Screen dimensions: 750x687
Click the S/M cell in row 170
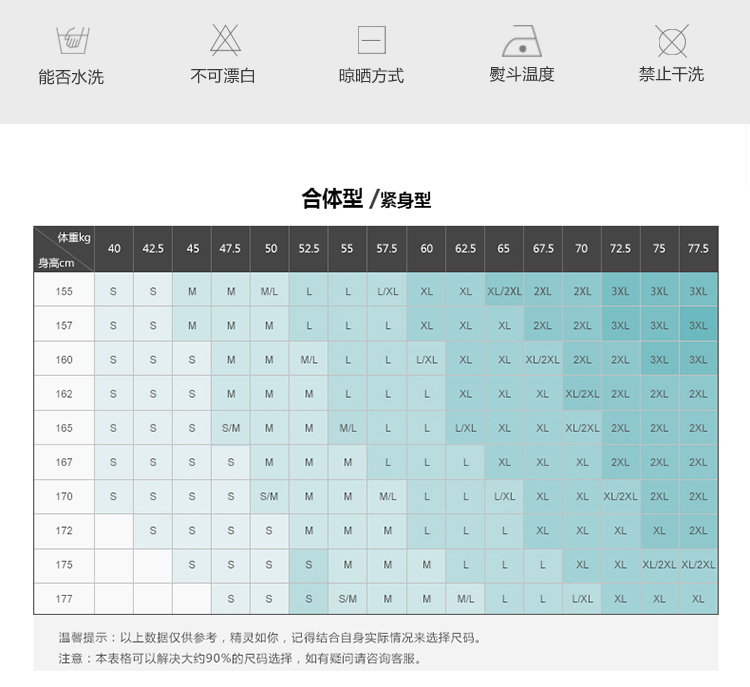click(x=269, y=496)
